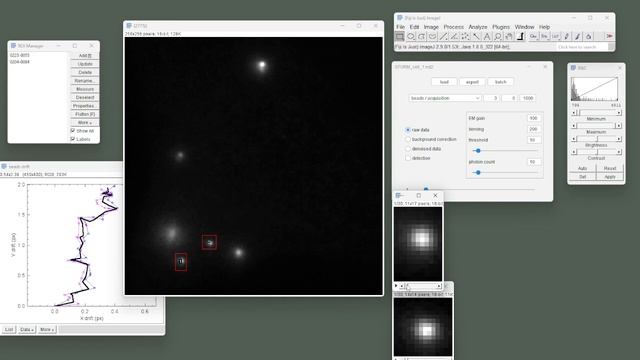Adjust the photon count slider handle
The image size is (640, 360).
[x=478, y=173]
